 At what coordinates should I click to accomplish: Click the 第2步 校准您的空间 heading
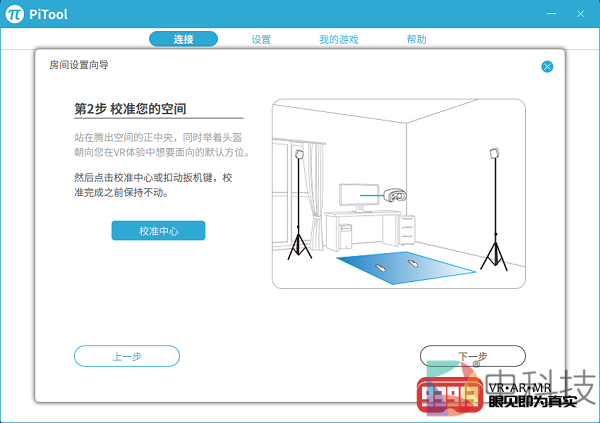tap(131, 107)
